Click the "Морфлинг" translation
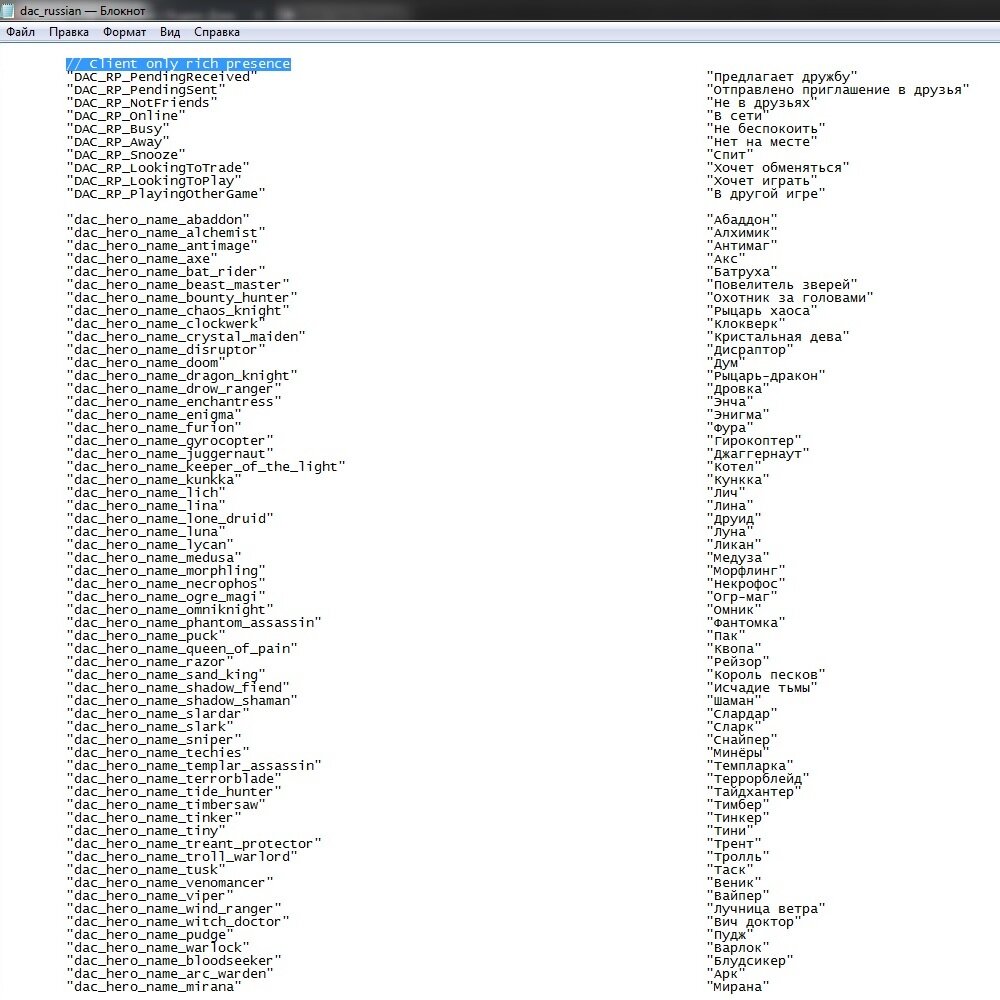Image resolution: width=1000 pixels, height=1000 pixels. [x=746, y=571]
